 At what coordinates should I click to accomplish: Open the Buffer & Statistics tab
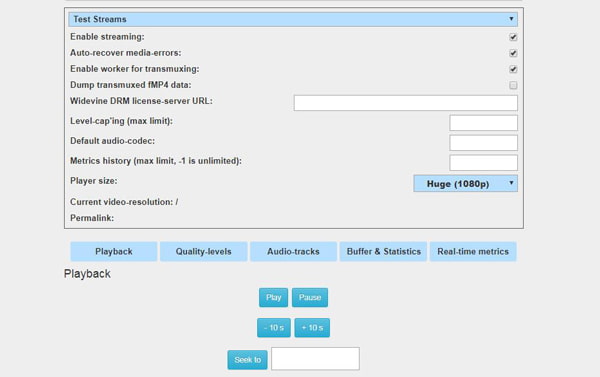coord(383,251)
